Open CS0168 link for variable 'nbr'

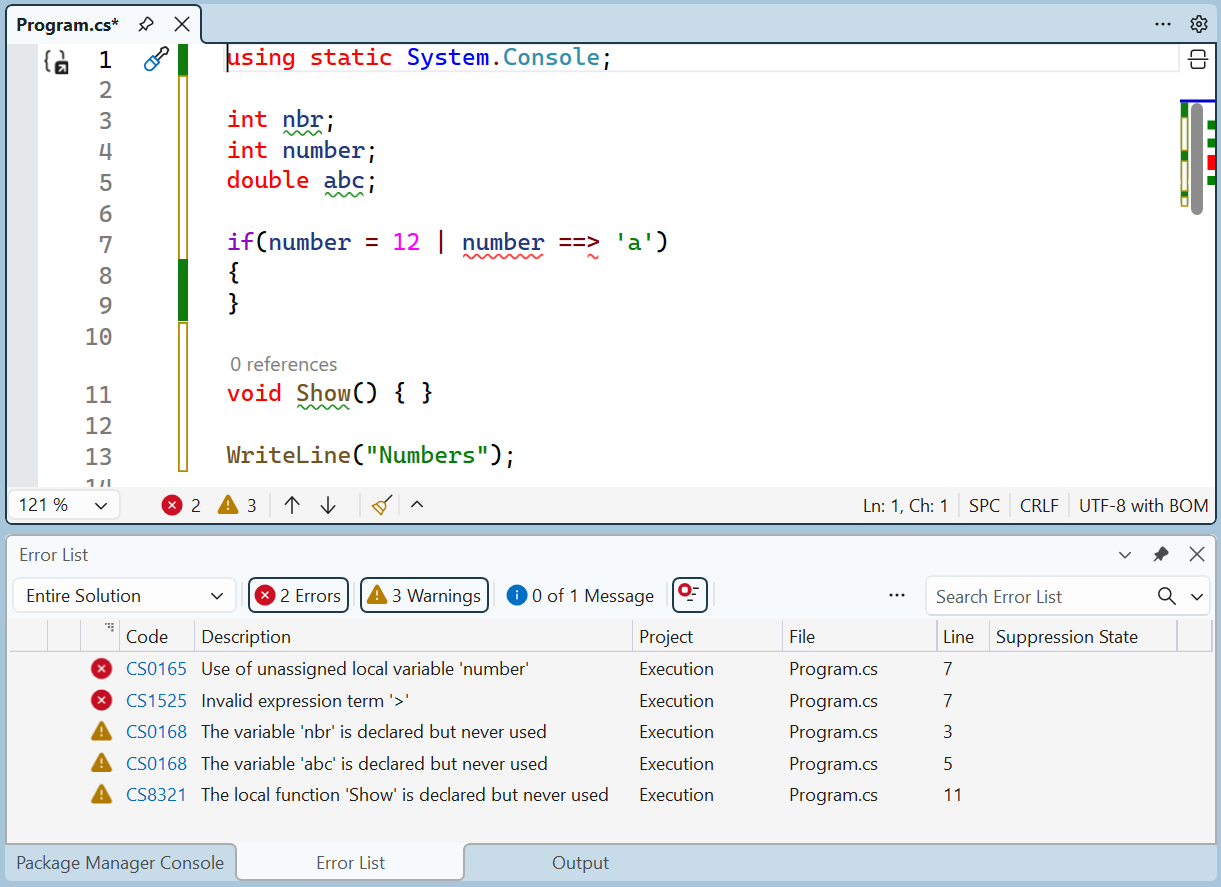click(x=156, y=732)
